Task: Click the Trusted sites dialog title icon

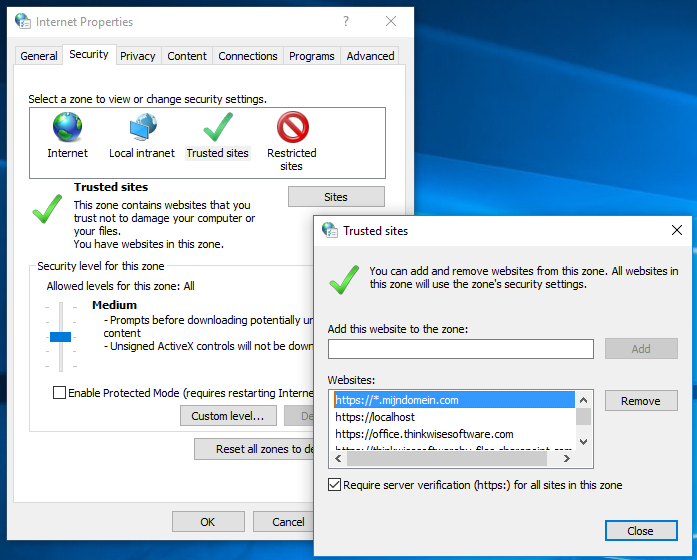Action: pyautogui.click(x=330, y=230)
